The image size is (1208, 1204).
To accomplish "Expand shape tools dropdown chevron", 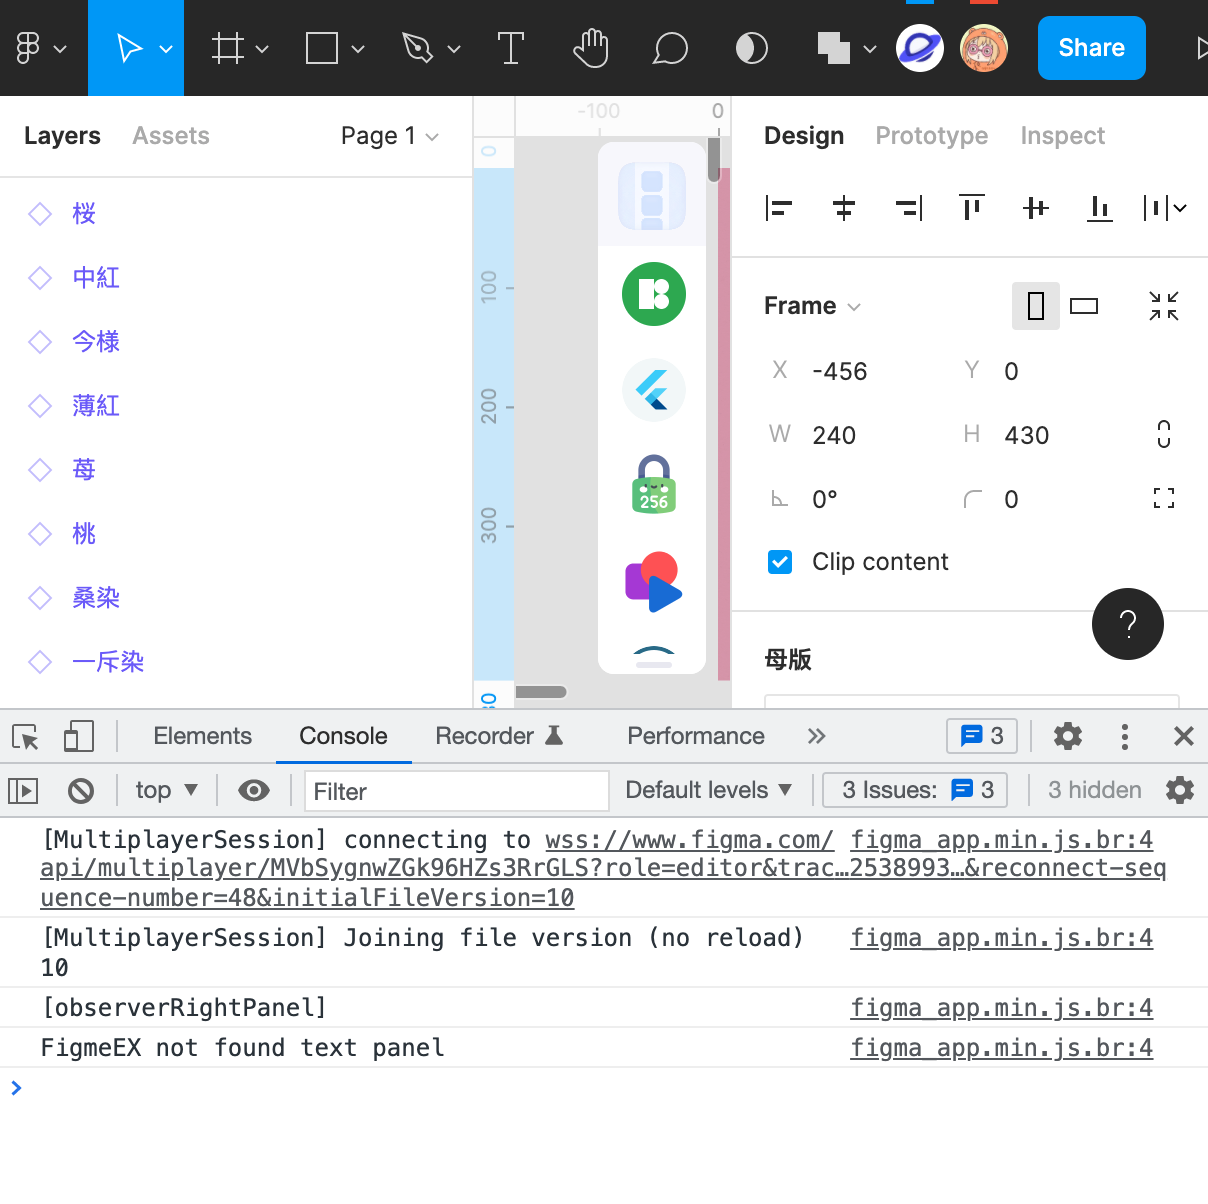I will (x=358, y=48).
